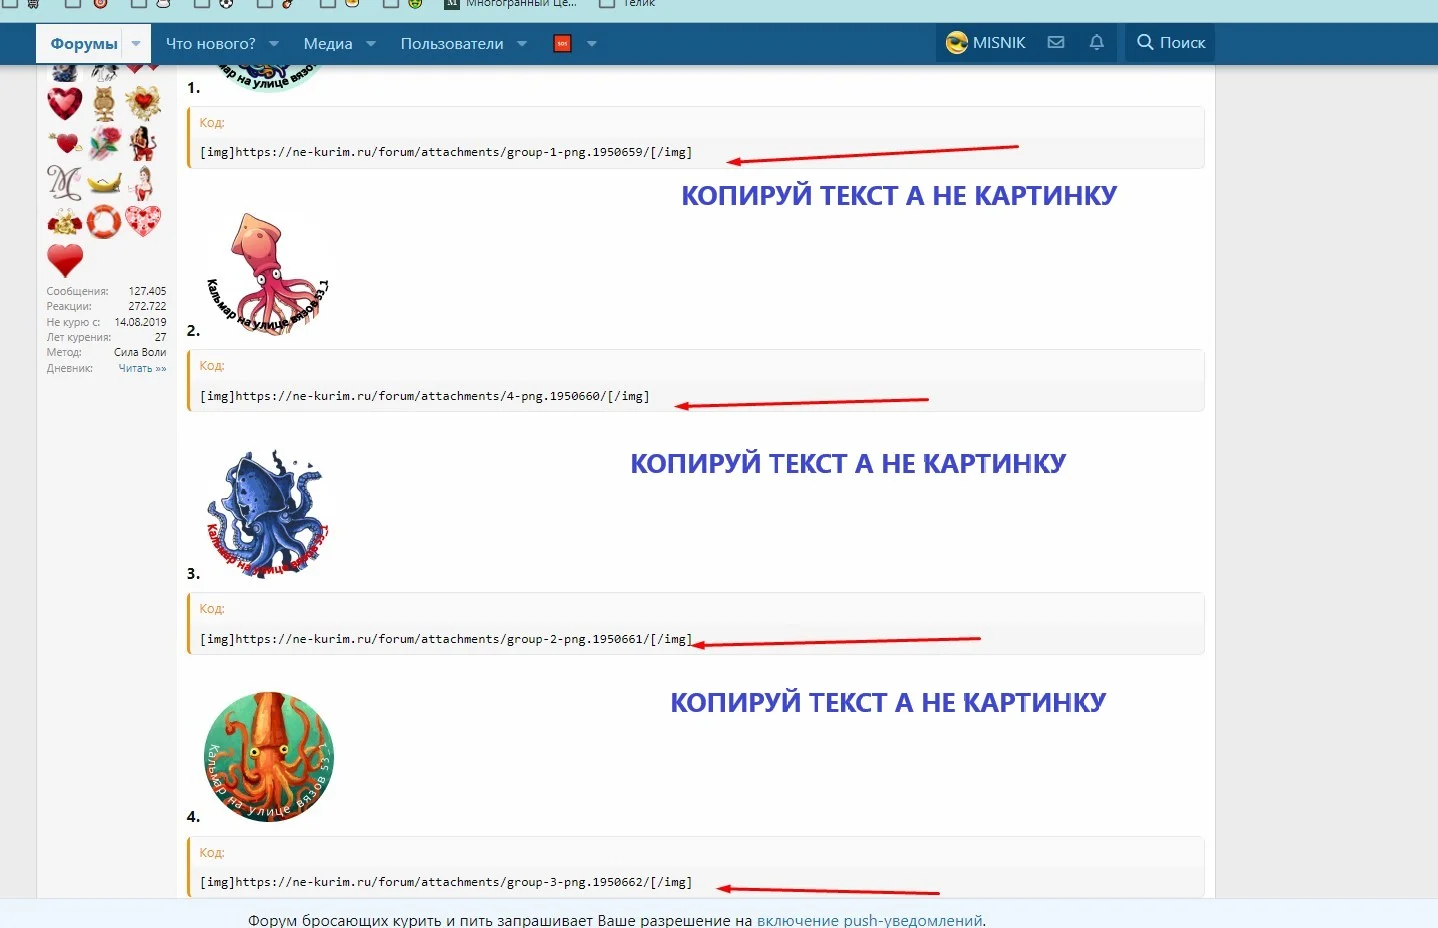The image size is (1438, 928).
Task: Click the group-1-png.1950659 code text
Action: tap(446, 152)
